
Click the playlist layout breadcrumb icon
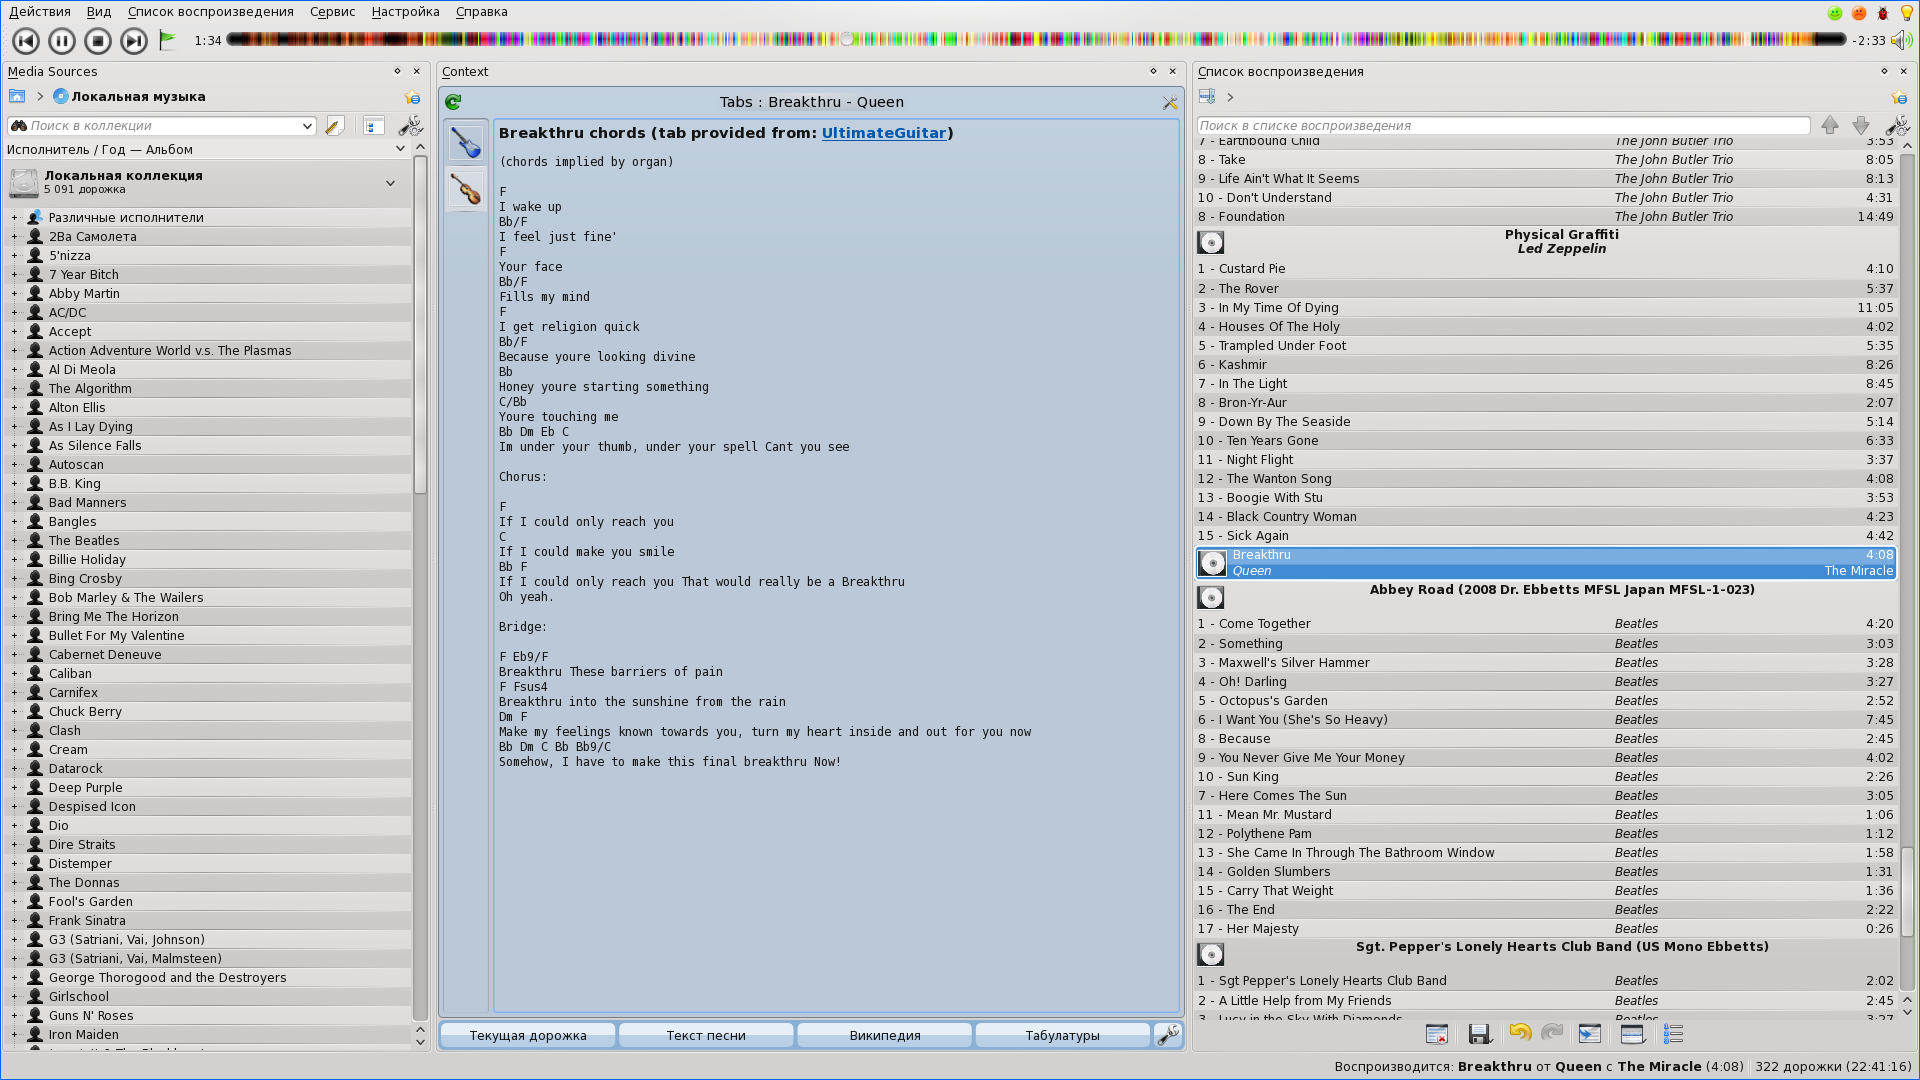(1207, 96)
